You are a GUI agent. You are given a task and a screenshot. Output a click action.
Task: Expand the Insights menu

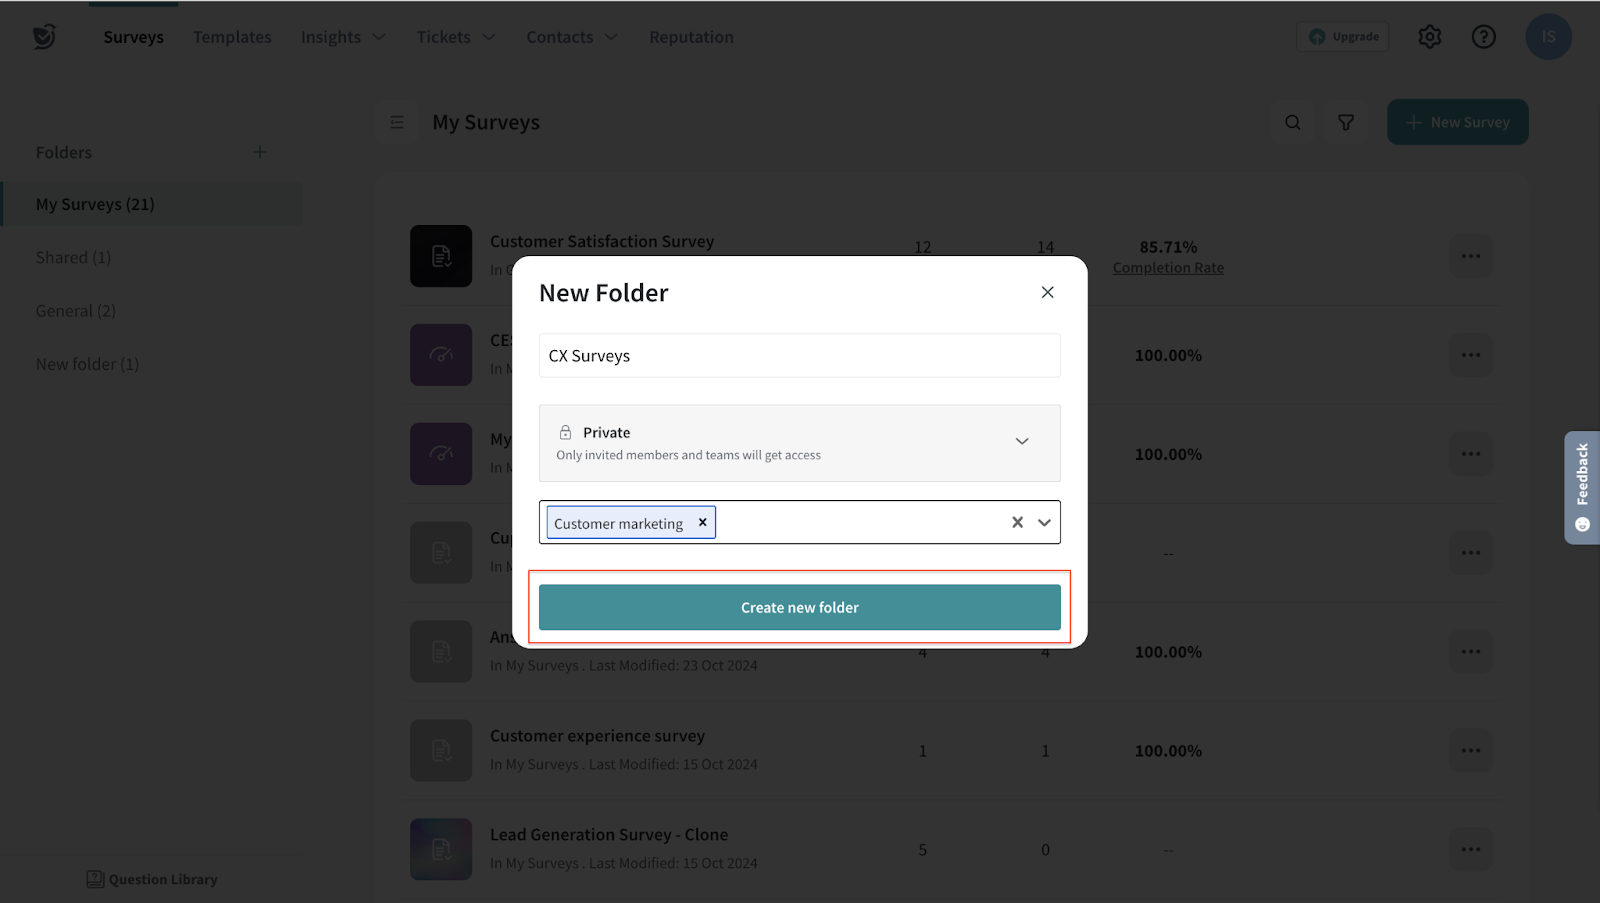pos(343,37)
